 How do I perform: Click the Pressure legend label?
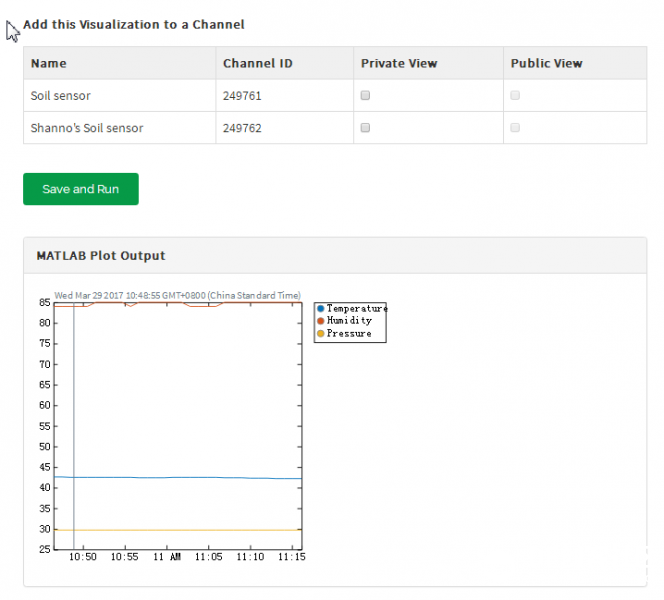(349, 334)
